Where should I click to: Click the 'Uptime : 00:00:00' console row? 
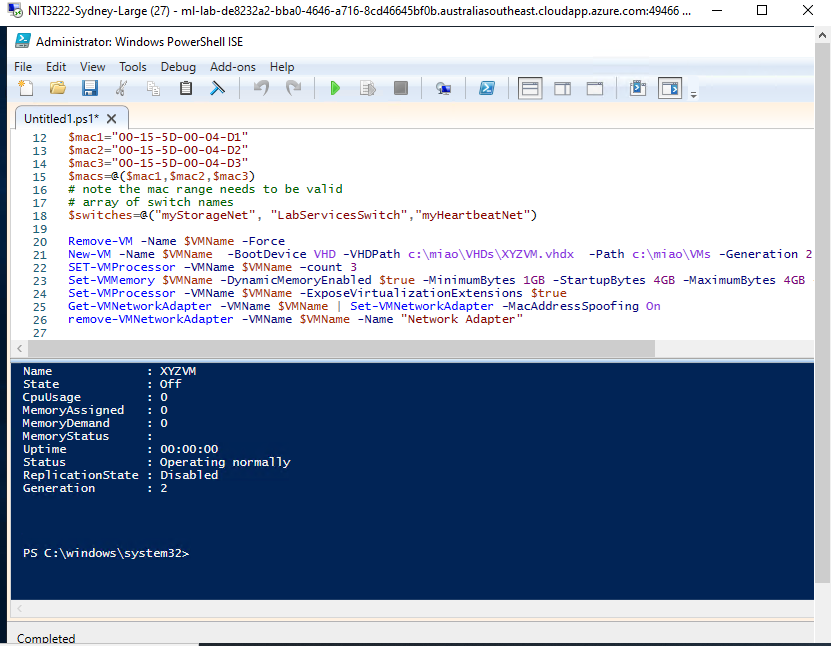[x=120, y=449]
